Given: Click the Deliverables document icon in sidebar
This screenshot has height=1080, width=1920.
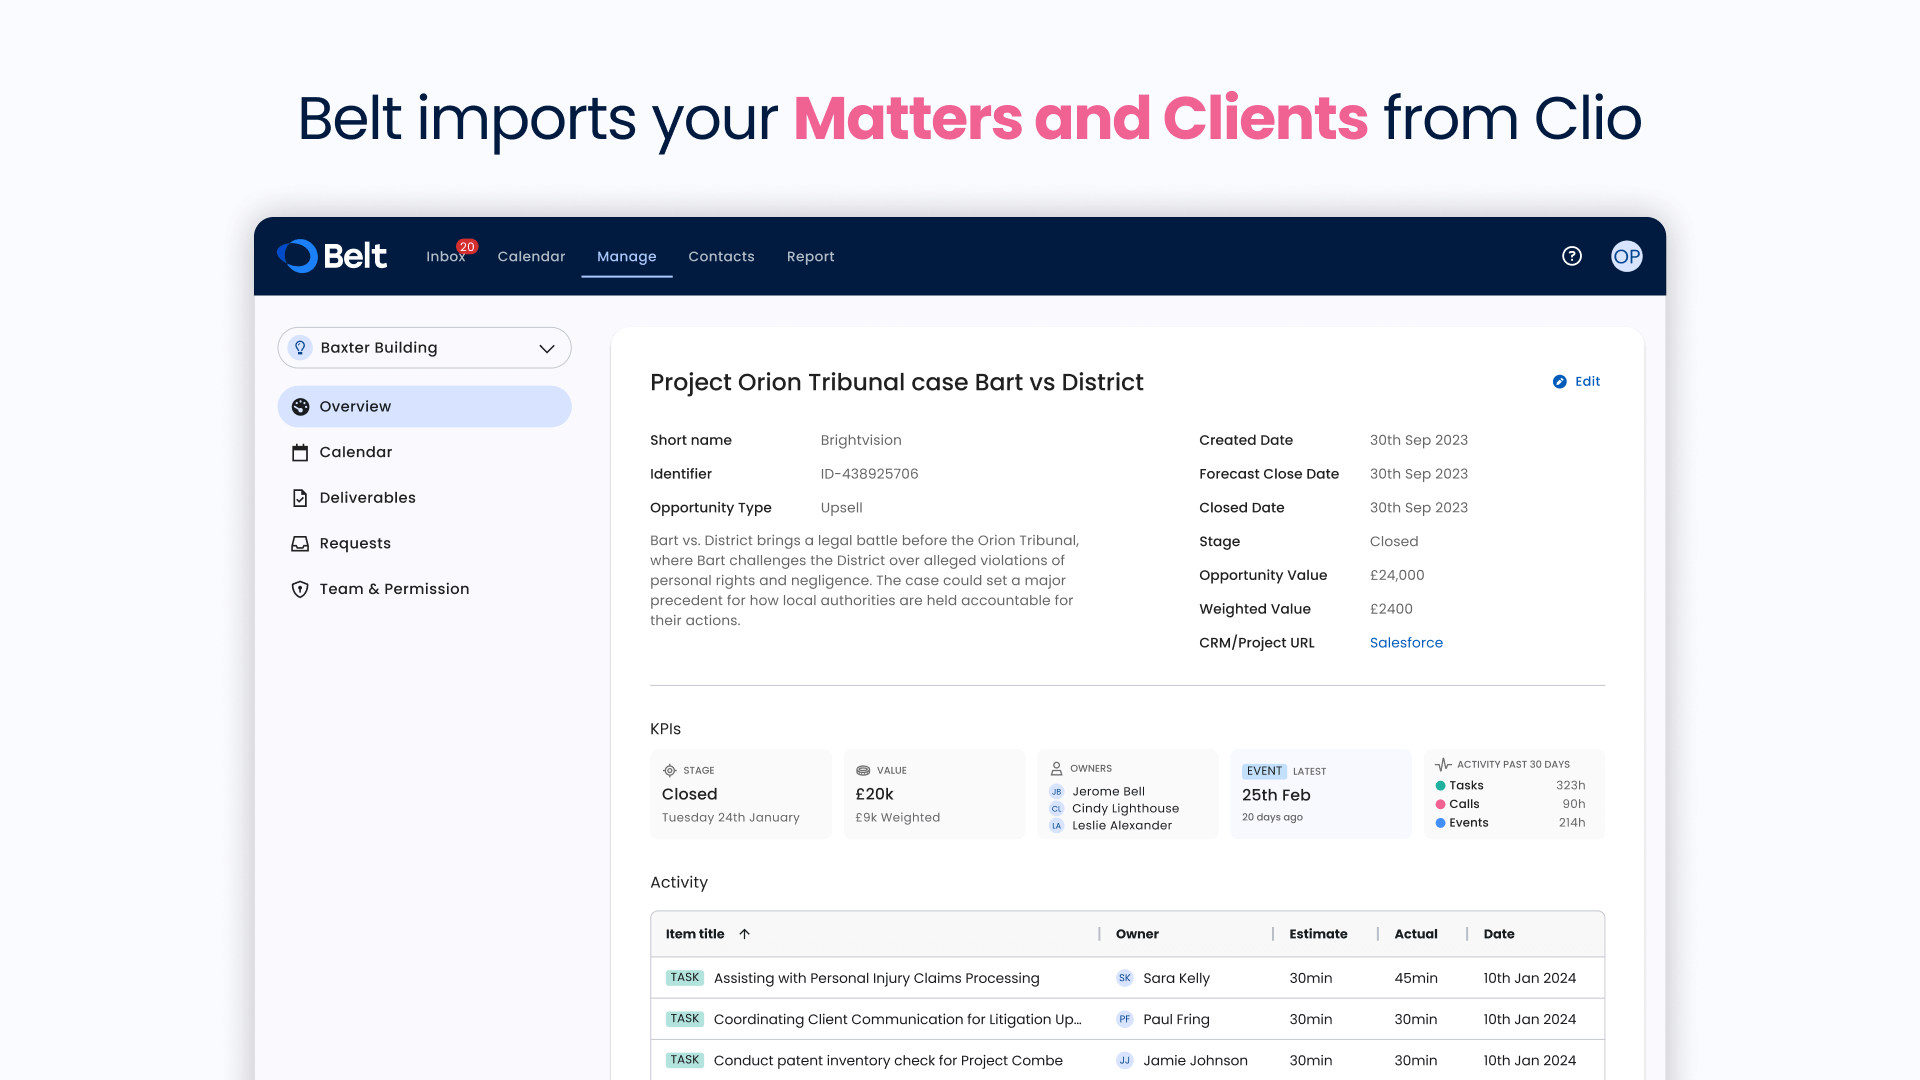Looking at the screenshot, I should 300,498.
